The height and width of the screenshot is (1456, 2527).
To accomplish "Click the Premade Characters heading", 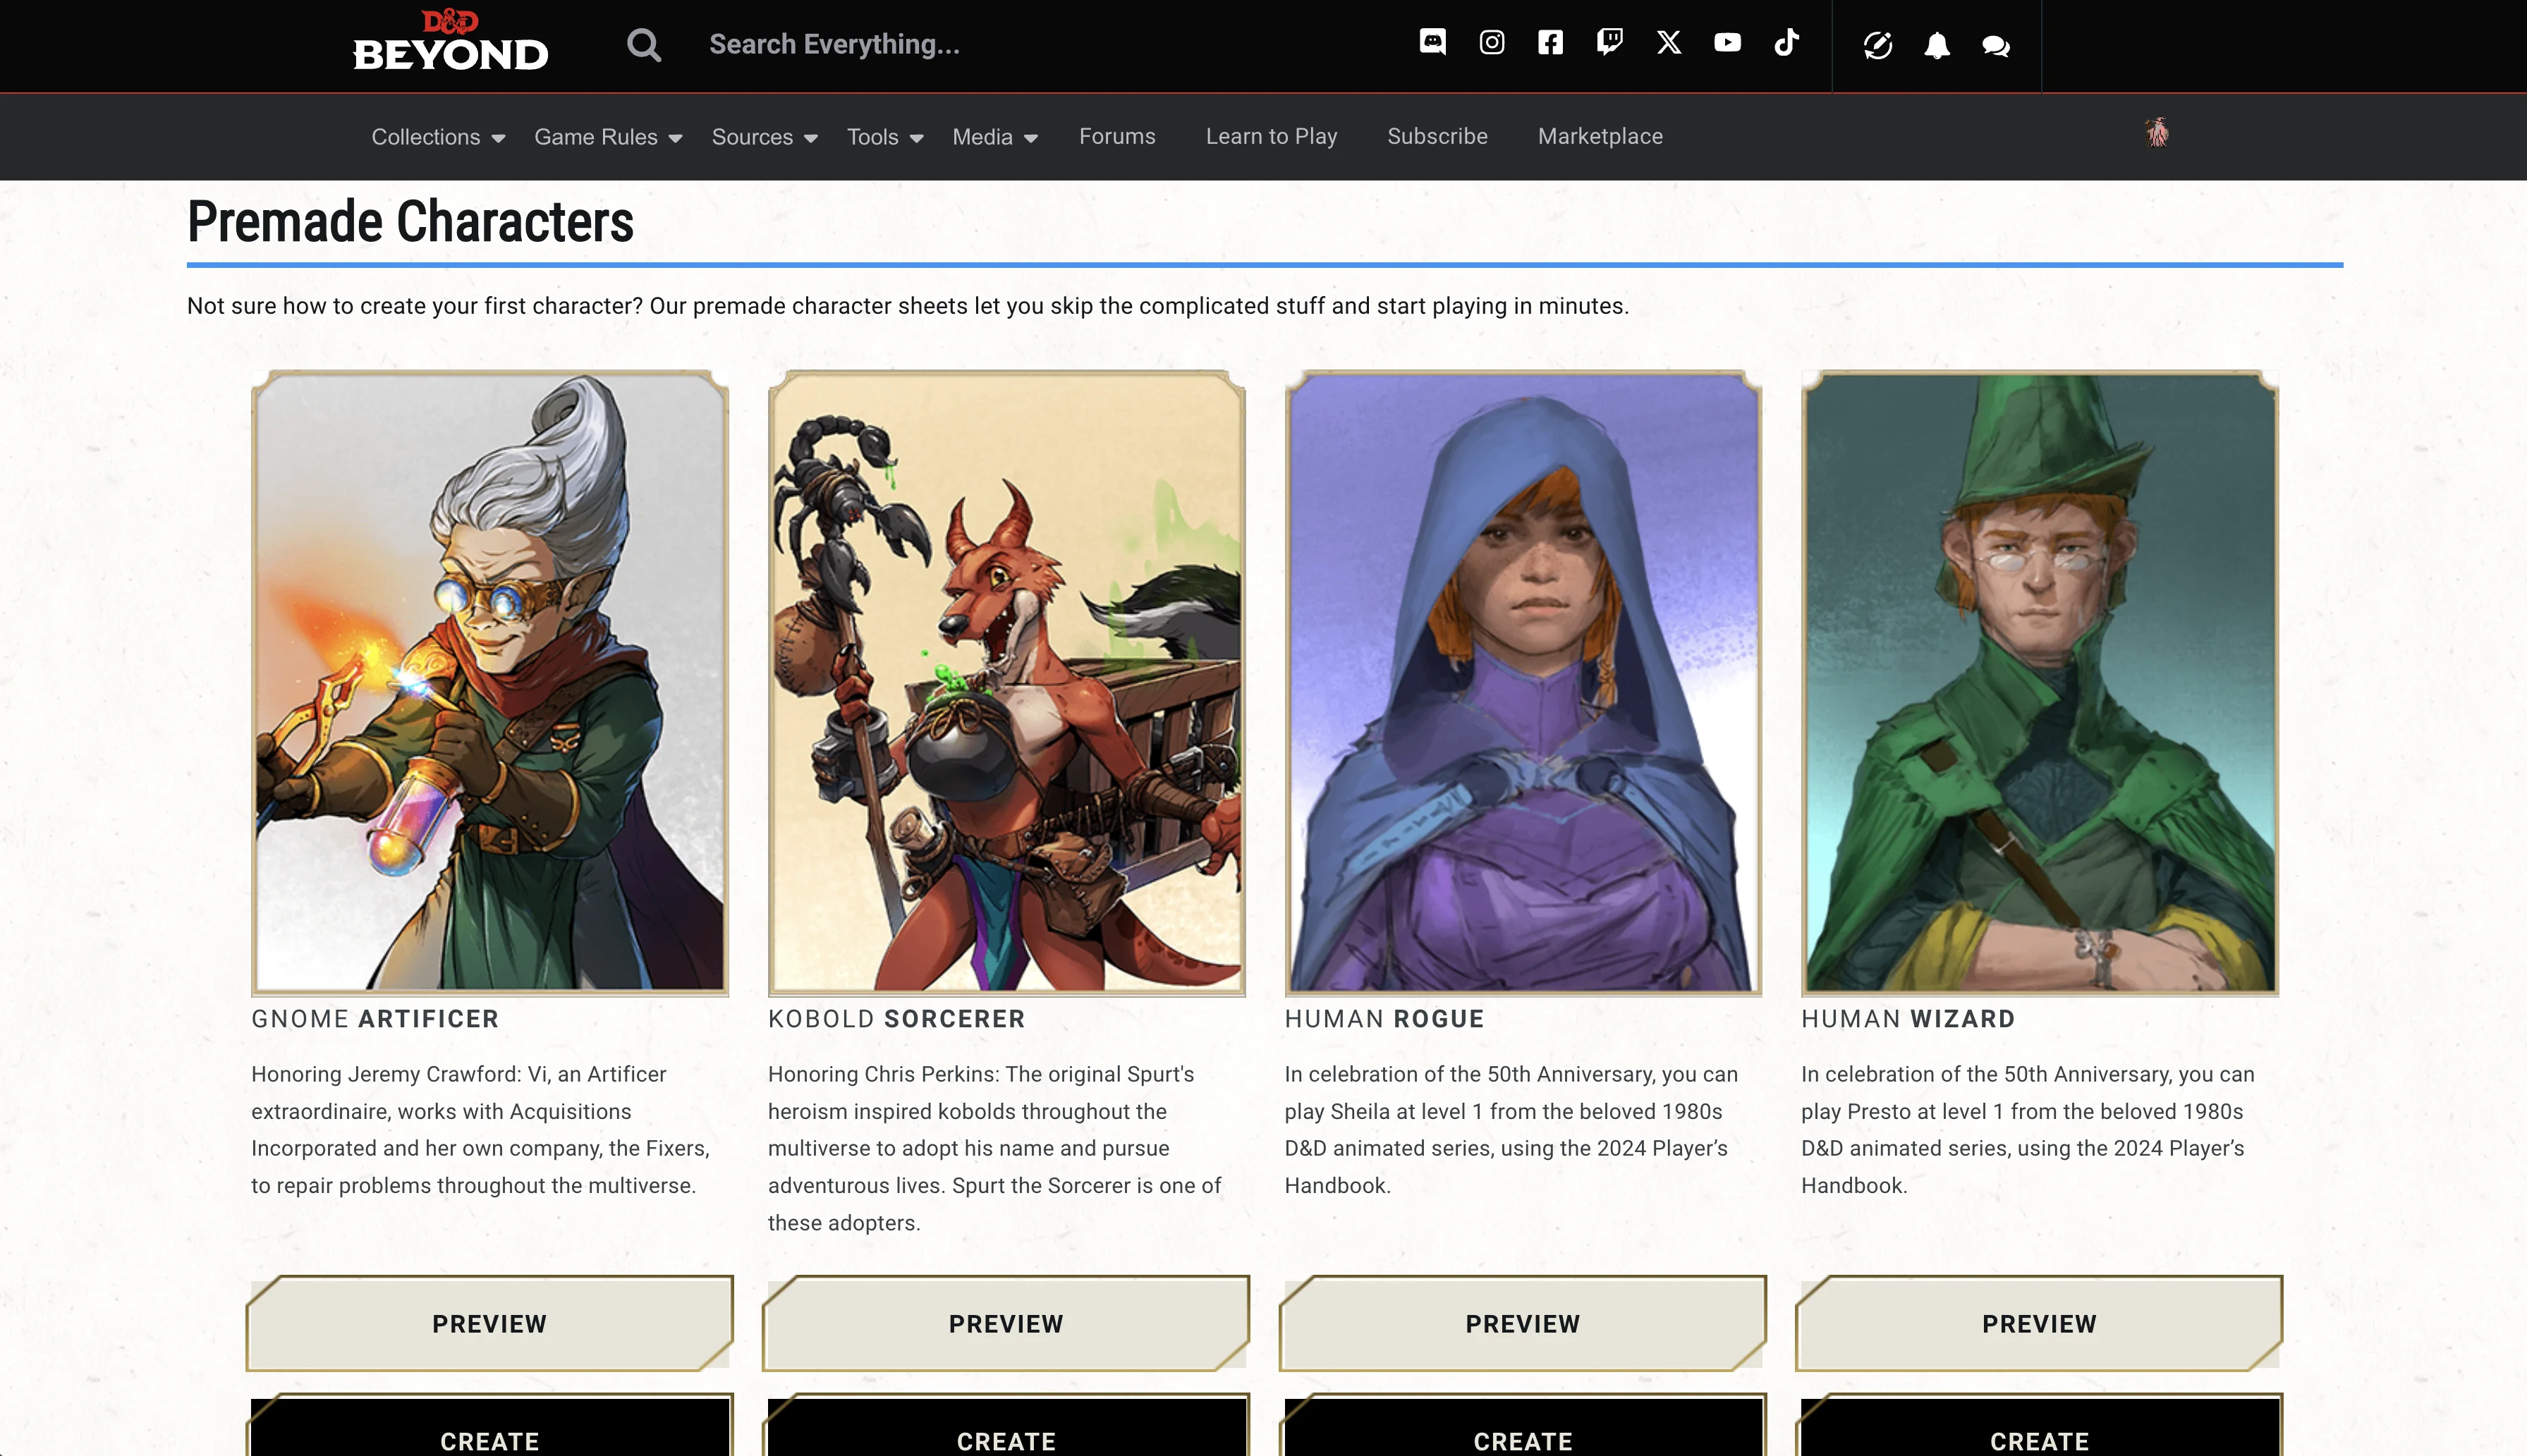I will pyautogui.click(x=410, y=221).
